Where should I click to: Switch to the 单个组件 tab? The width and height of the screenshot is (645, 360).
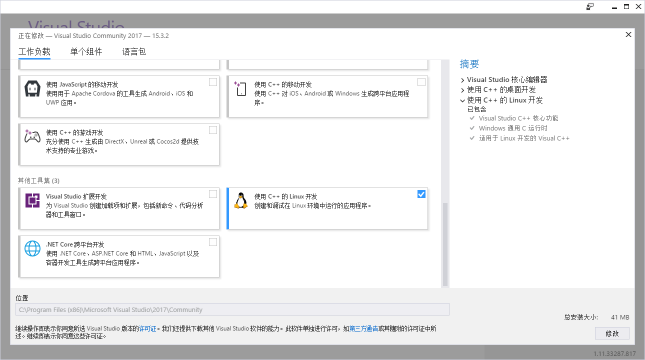click(86, 52)
